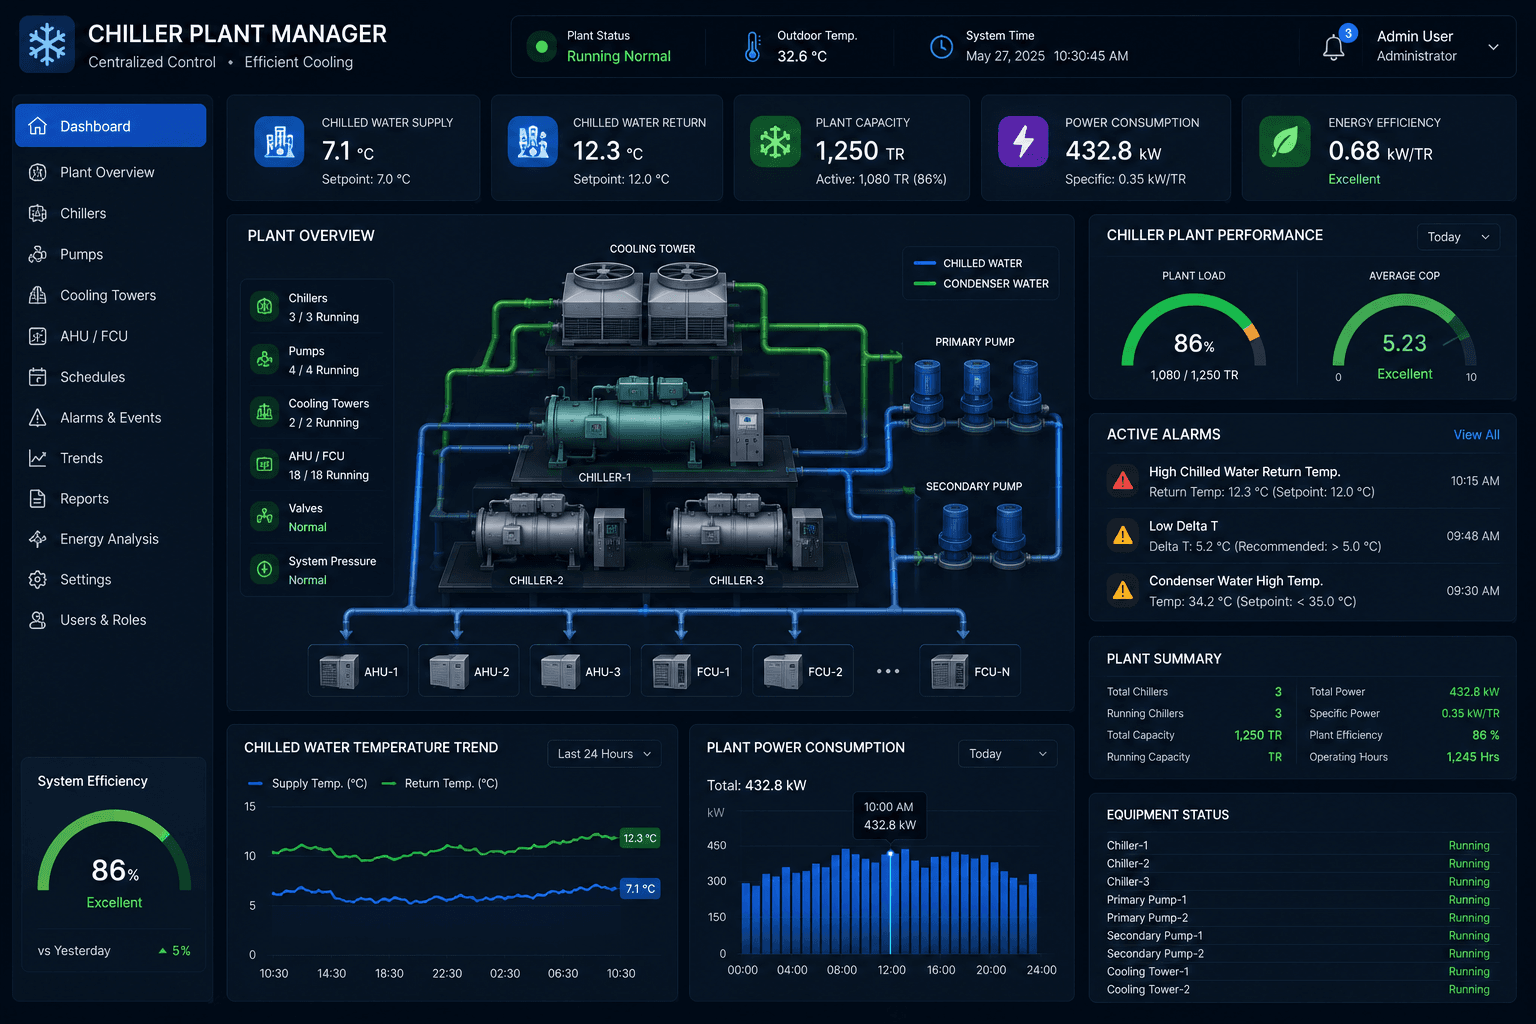Screen dimensions: 1536x1024
Task: Click the Plant Load 86% gauge
Action: (1194, 331)
